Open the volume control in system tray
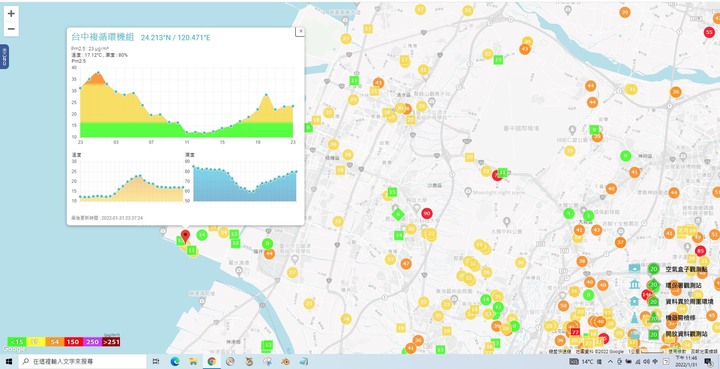The height and width of the screenshot is (369, 720). [x=647, y=362]
